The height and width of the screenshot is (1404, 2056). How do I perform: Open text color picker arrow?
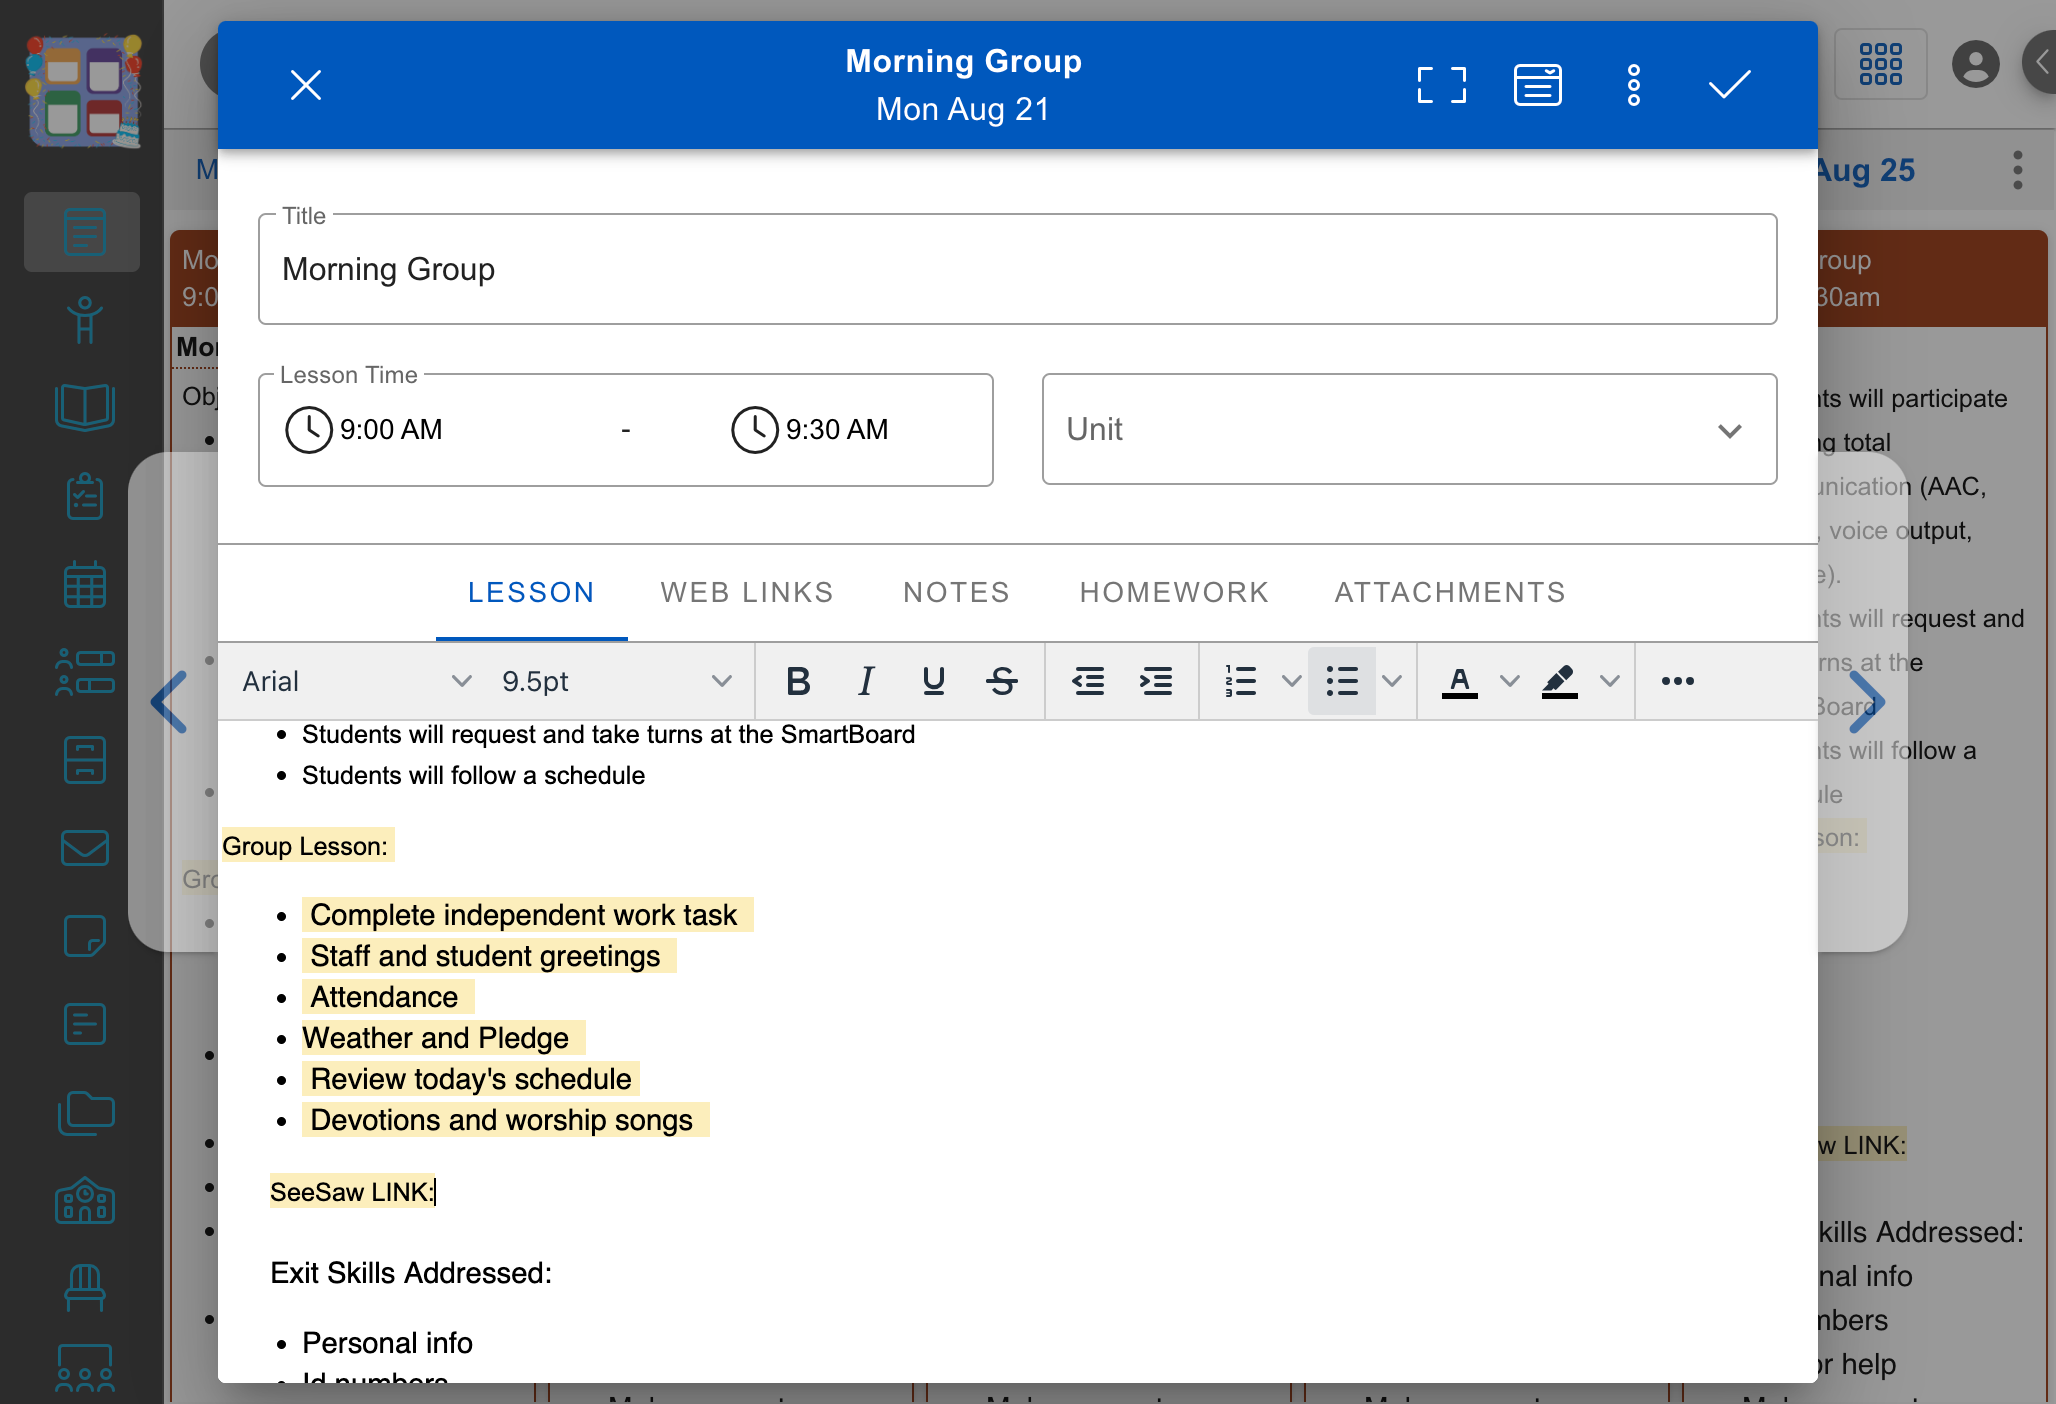coord(1510,681)
